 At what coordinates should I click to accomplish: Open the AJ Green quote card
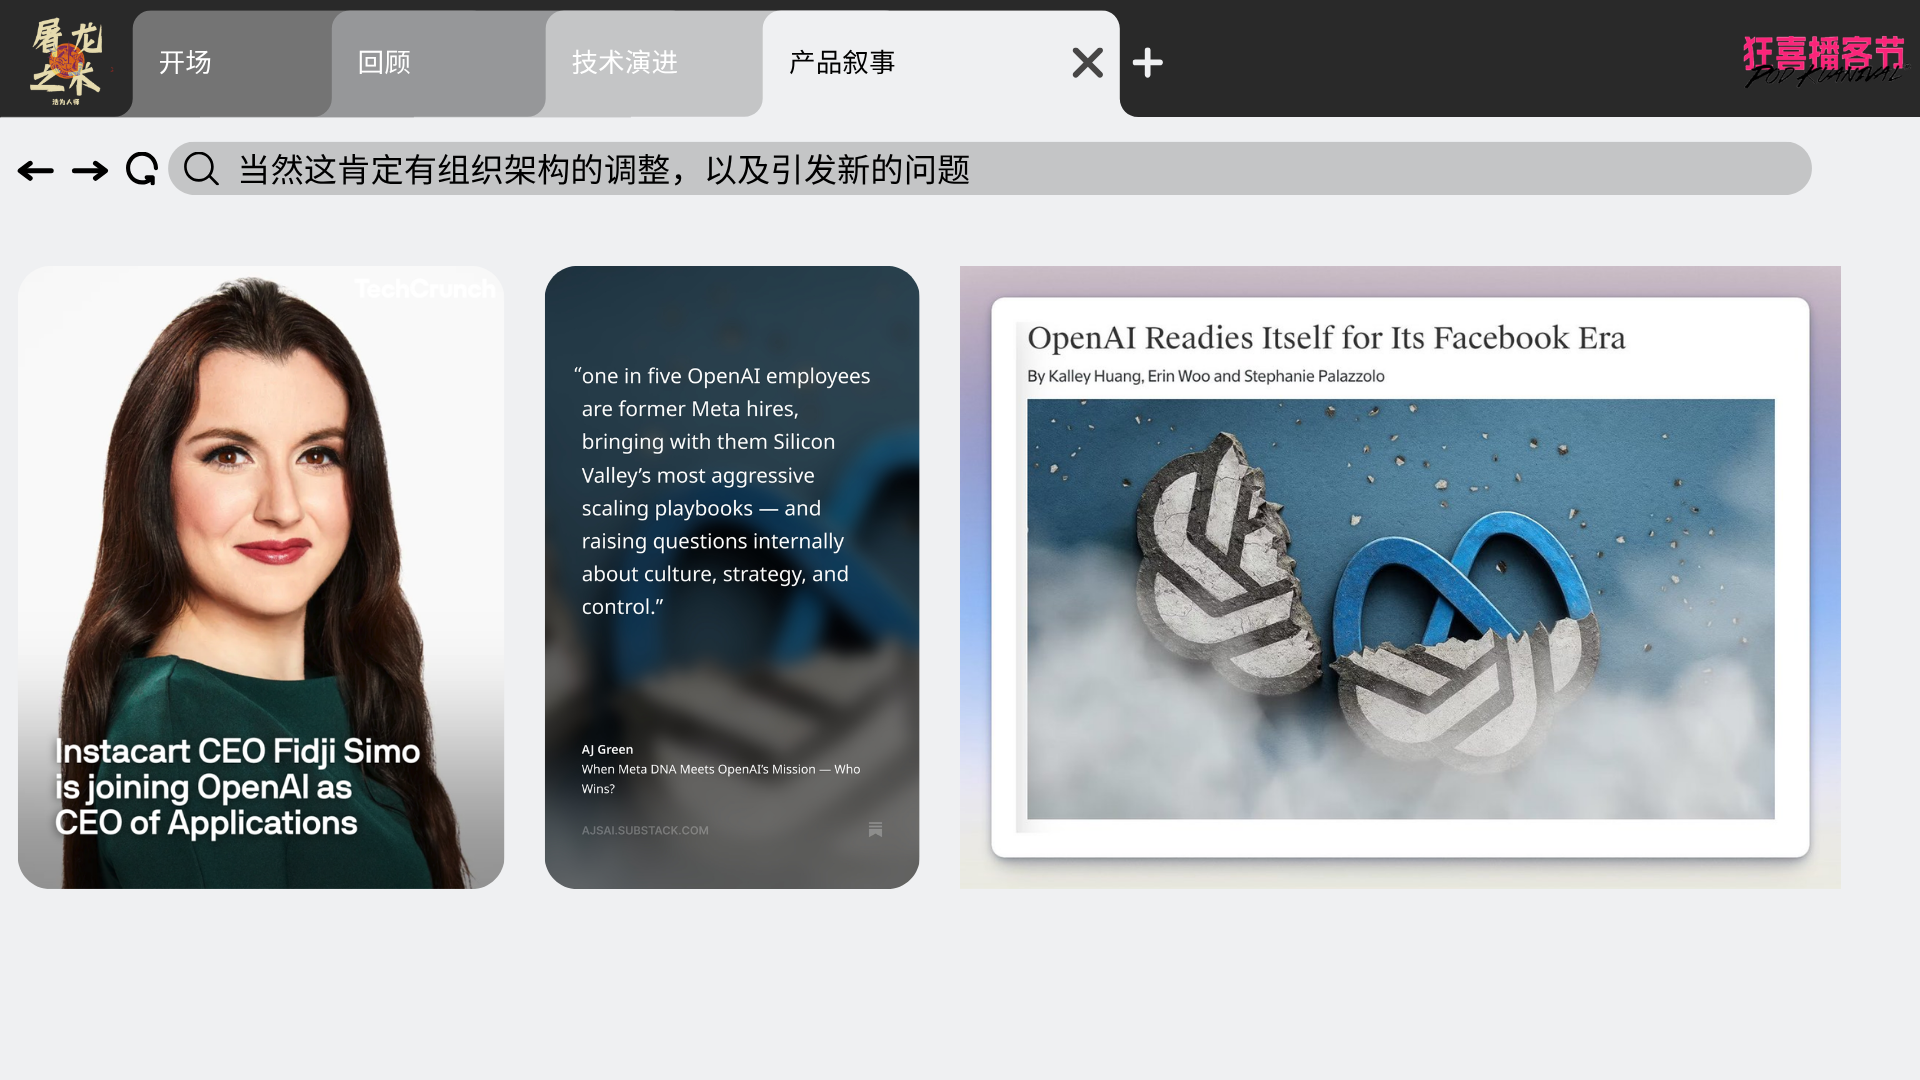point(731,577)
